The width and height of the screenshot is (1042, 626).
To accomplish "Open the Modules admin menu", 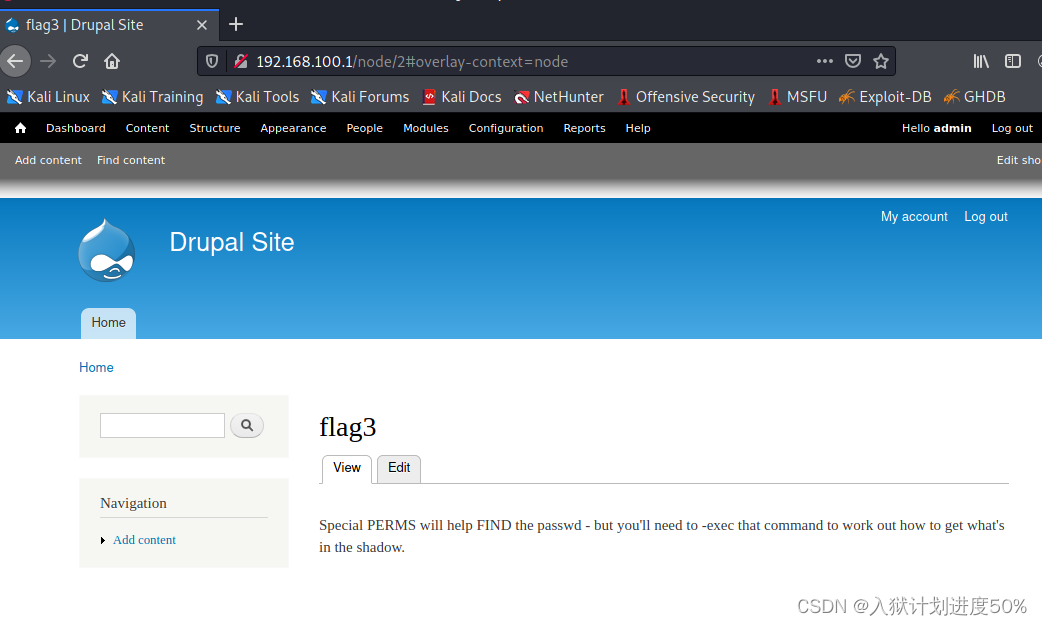I will pos(426,128).
